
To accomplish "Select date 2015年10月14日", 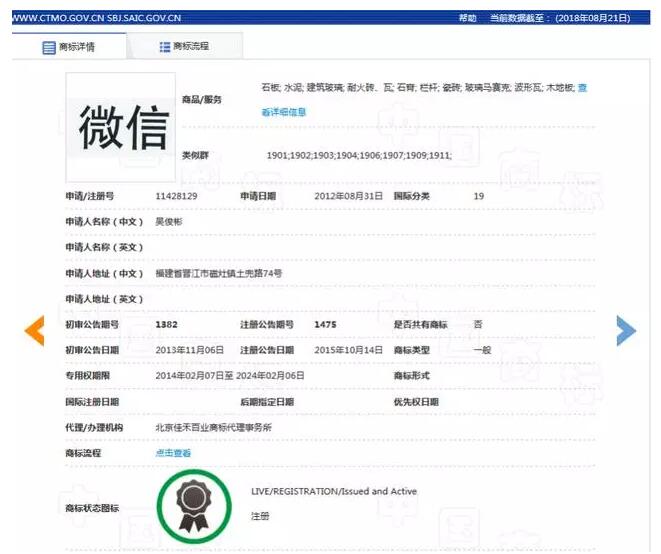I will pos(348,350).
